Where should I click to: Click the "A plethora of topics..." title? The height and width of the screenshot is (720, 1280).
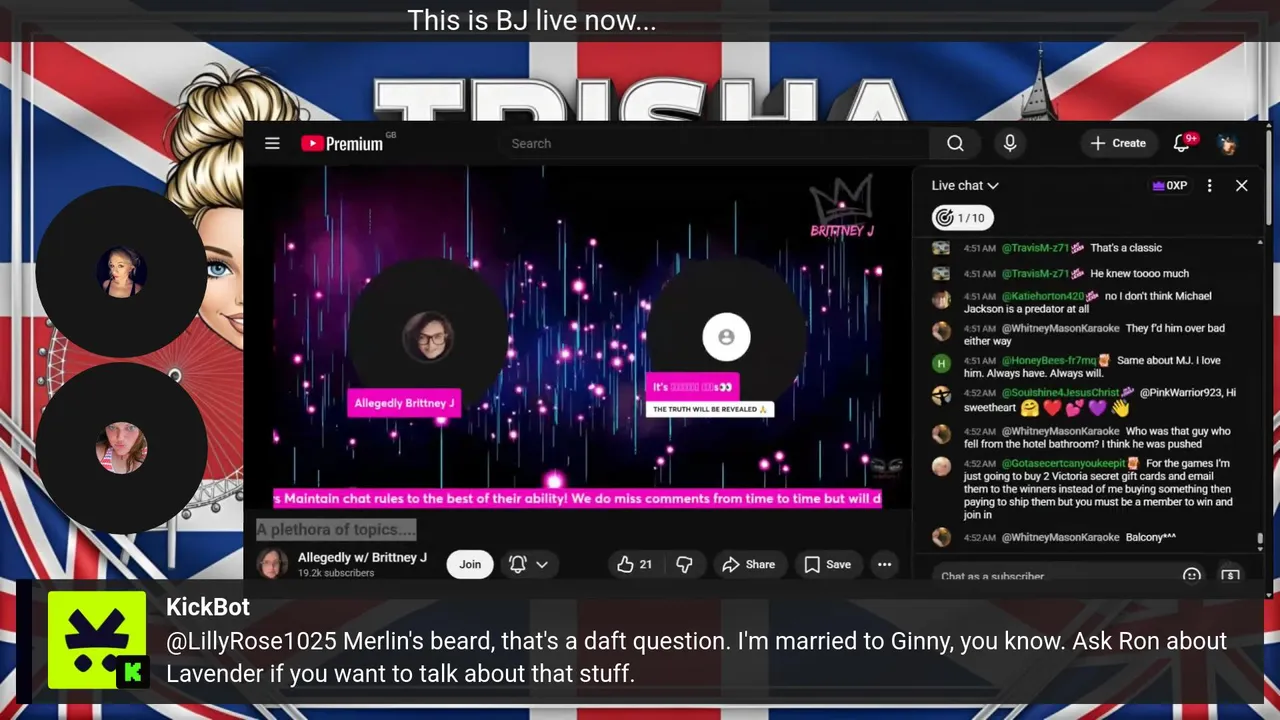(x=335, y=529)
